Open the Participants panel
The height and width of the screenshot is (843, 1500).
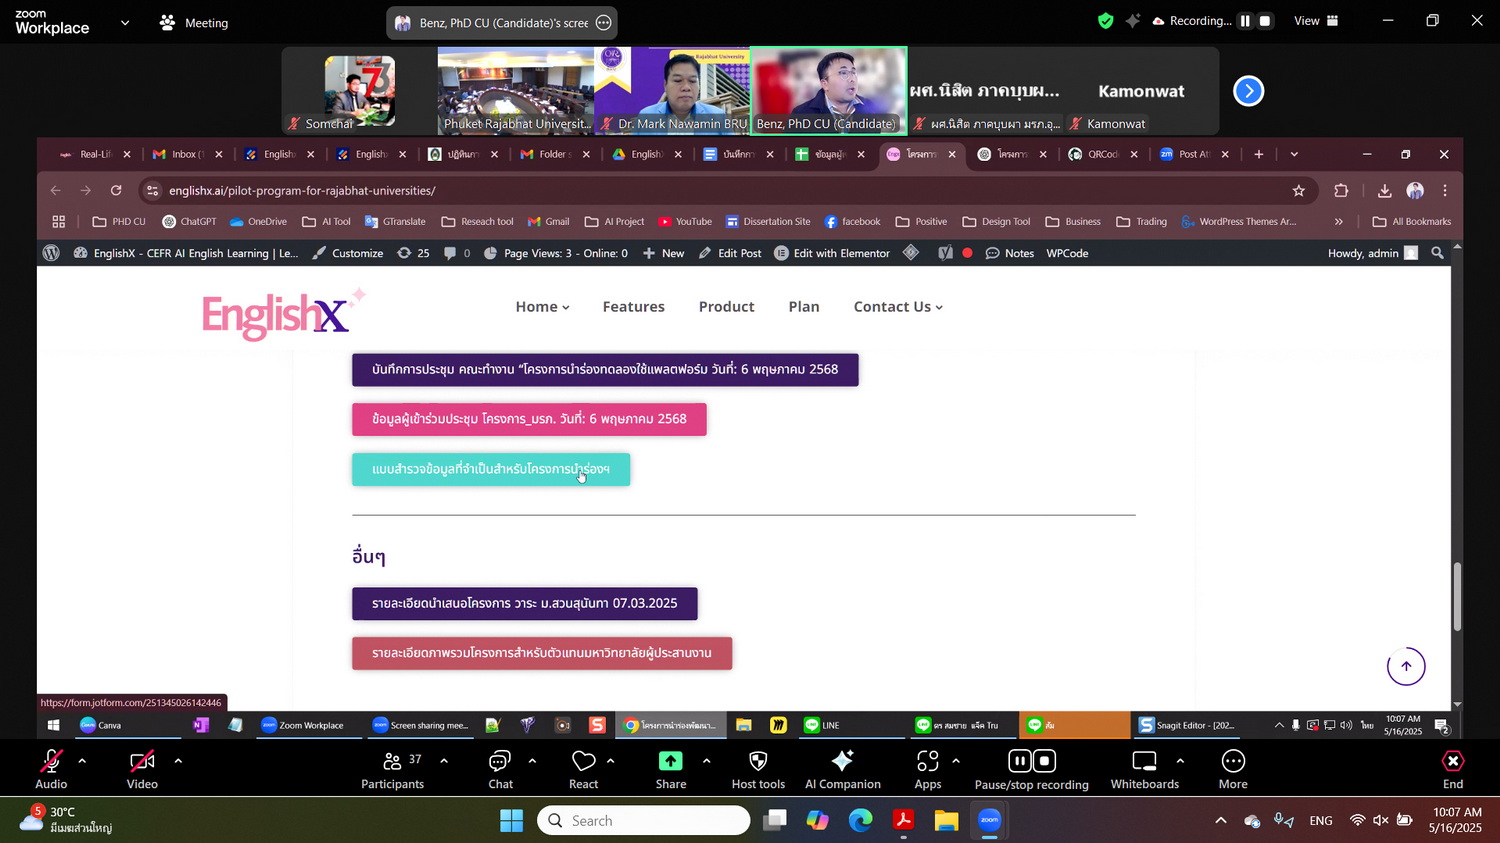tap(393, 769)
